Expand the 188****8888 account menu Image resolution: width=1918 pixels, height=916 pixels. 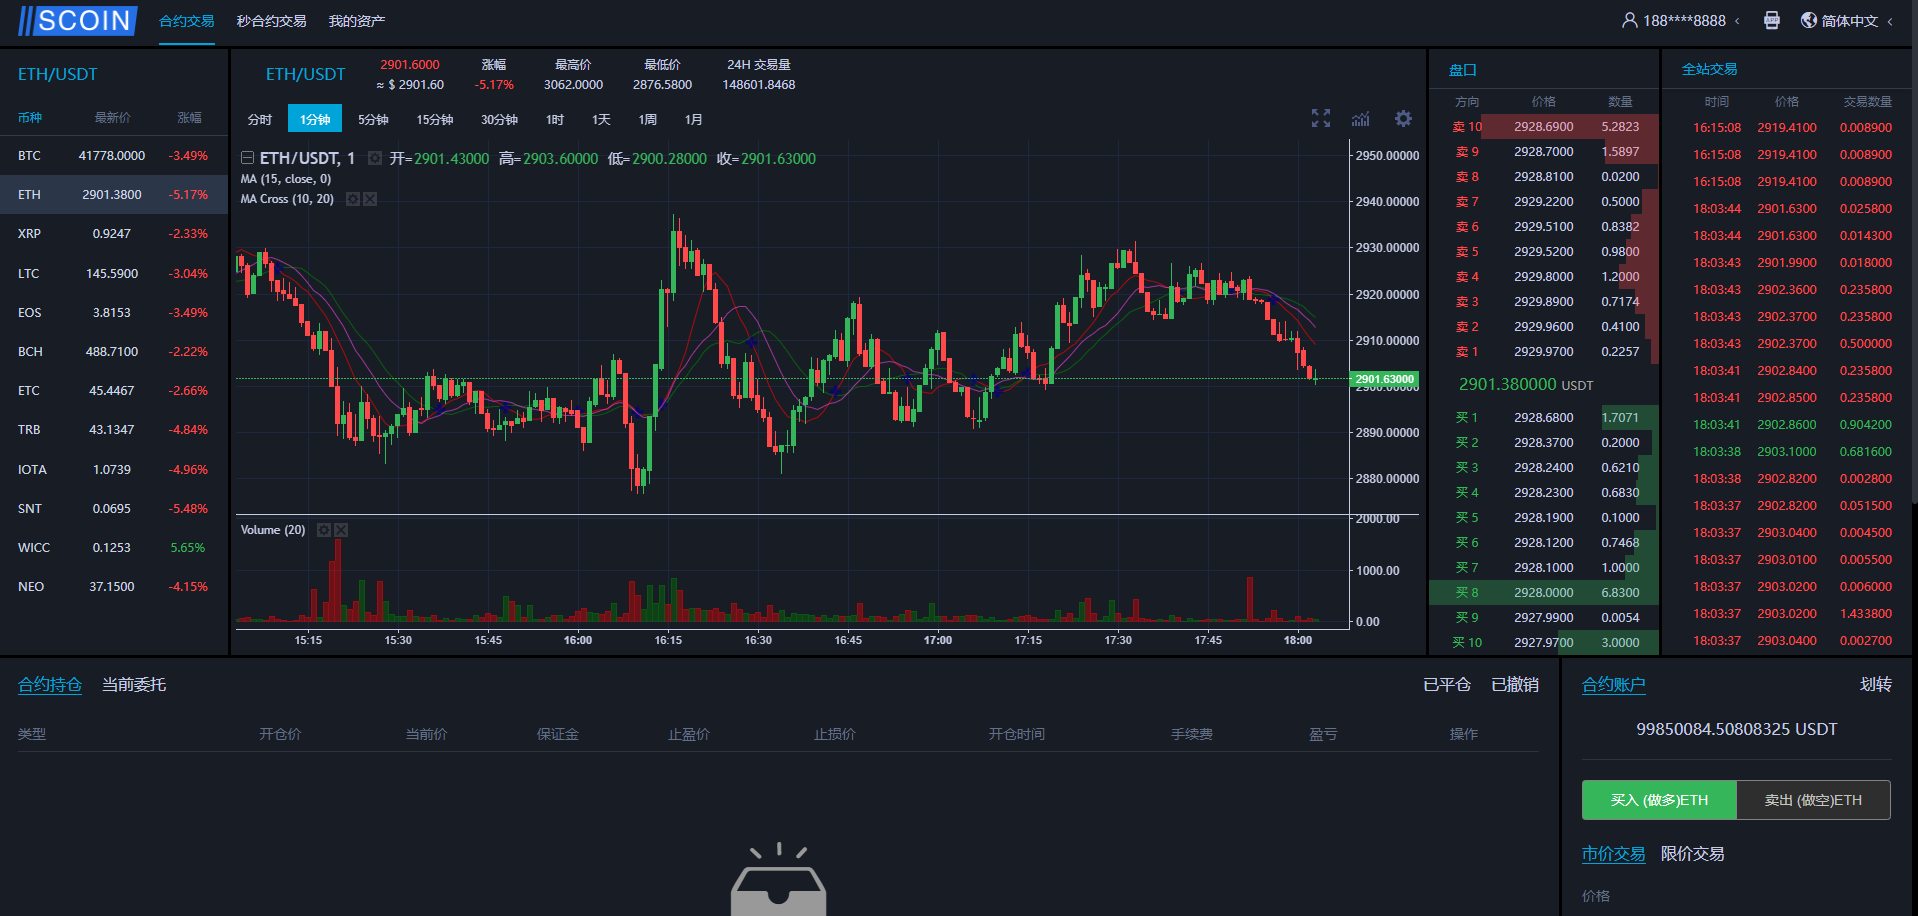[x=1683, y=21]
